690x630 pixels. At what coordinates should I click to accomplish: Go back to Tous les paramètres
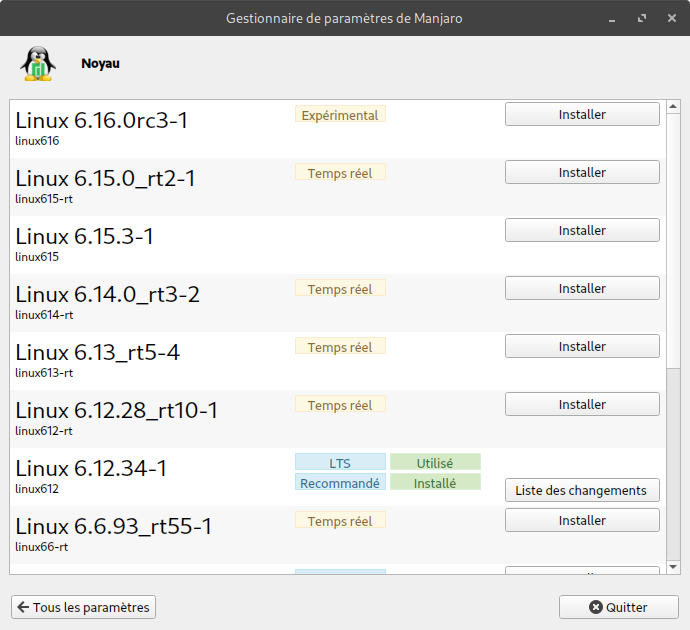pos(83,607)
